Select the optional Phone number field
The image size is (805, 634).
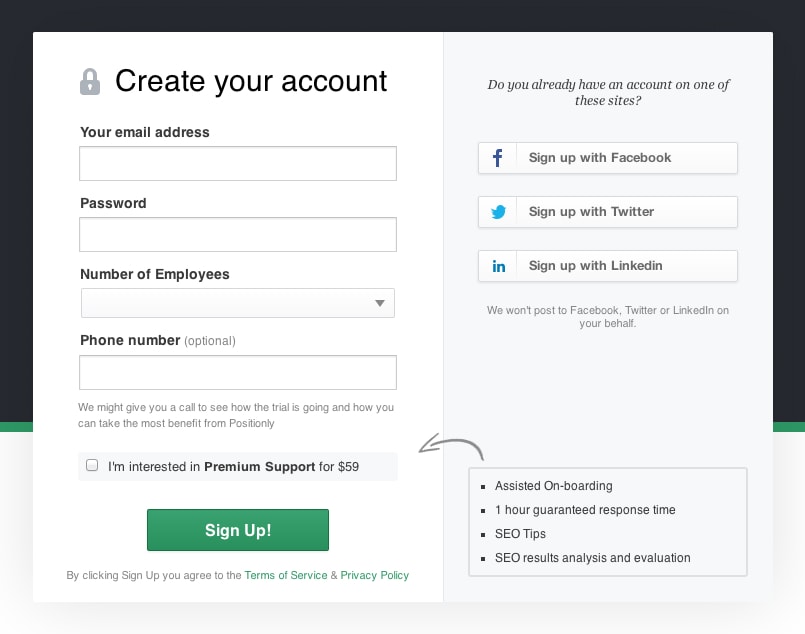(x=238, y=372)
